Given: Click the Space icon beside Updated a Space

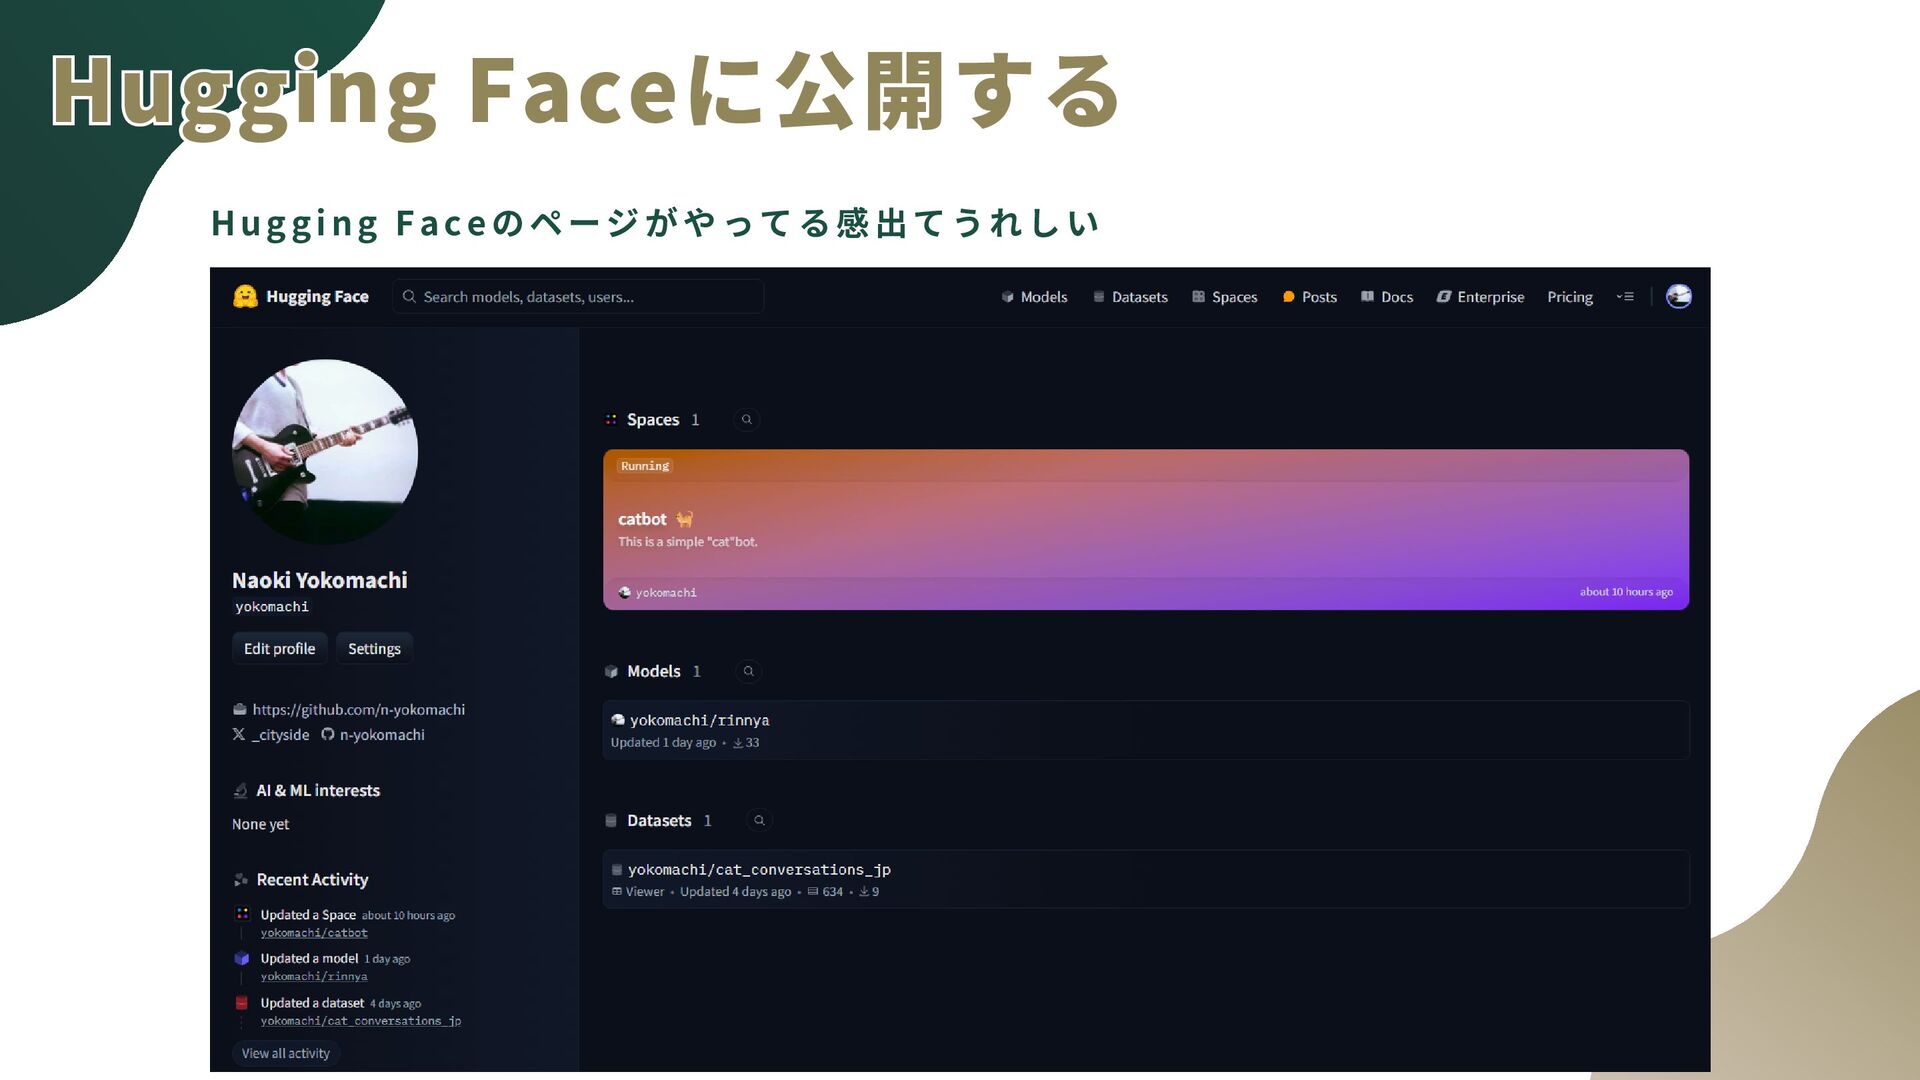Looking at the screenshot, I should click(242, 914).
